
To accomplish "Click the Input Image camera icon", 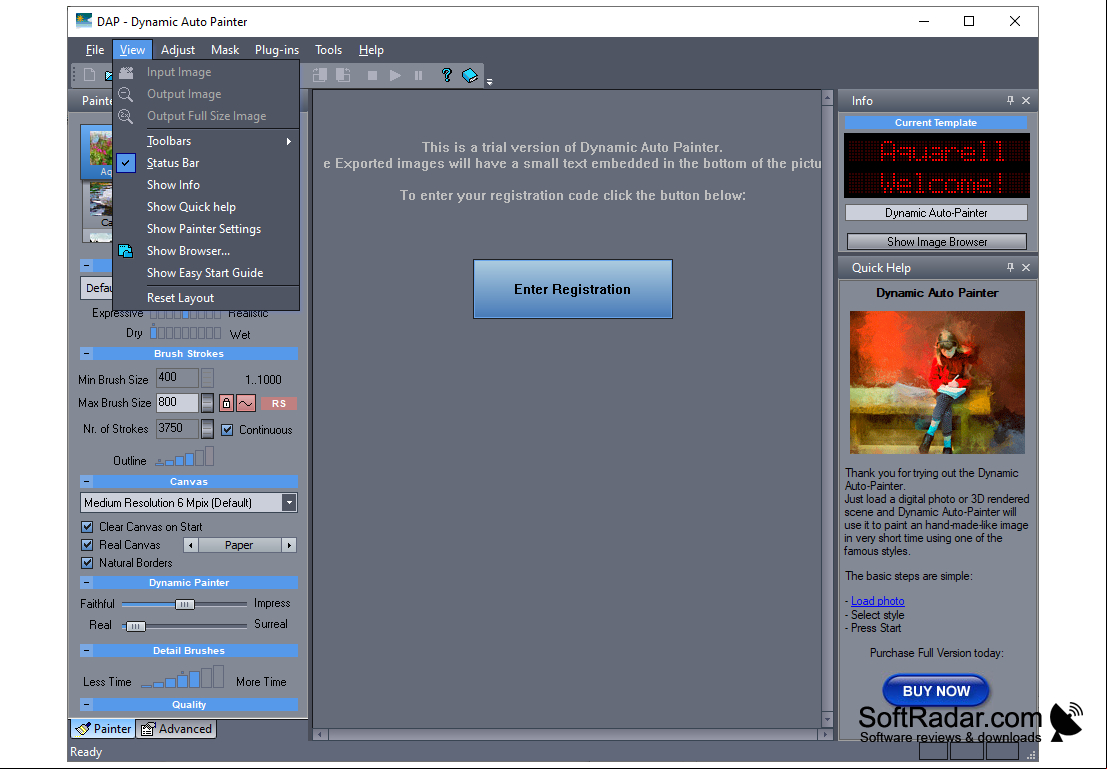I will [x=126, y=72].
